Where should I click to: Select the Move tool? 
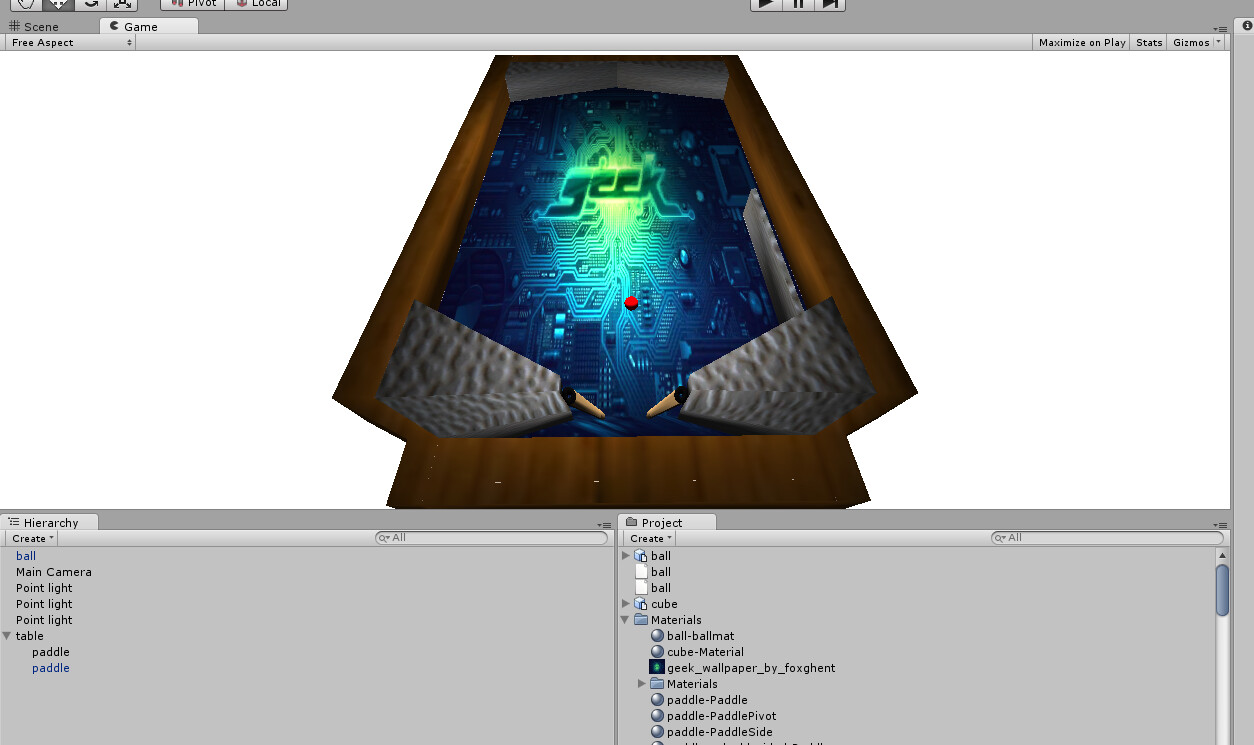pyautogui.click(x=56, y=5)
